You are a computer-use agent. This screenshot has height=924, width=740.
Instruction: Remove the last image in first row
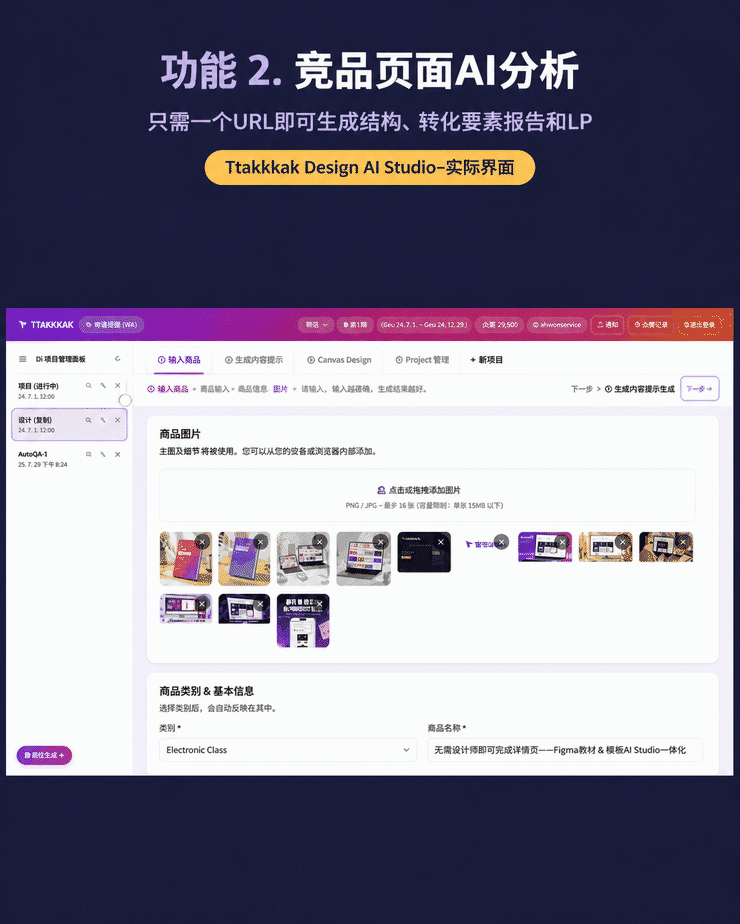(683, 542)
